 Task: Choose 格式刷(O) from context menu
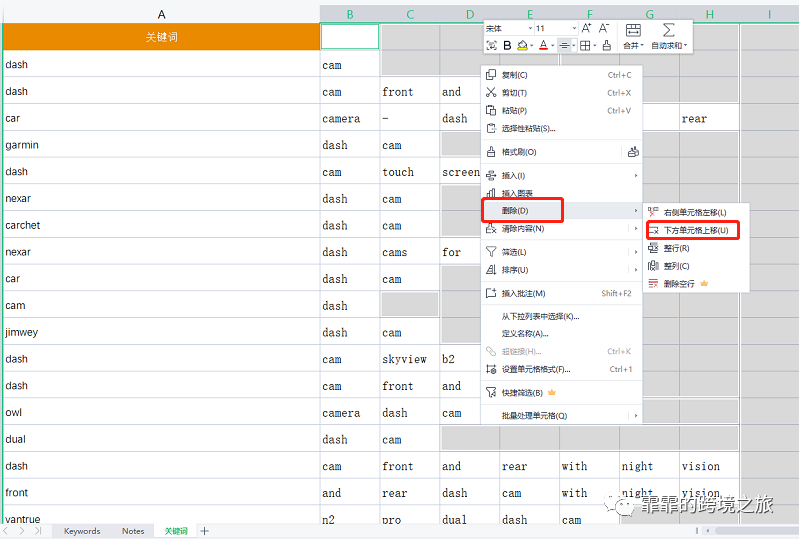(551, 152)
